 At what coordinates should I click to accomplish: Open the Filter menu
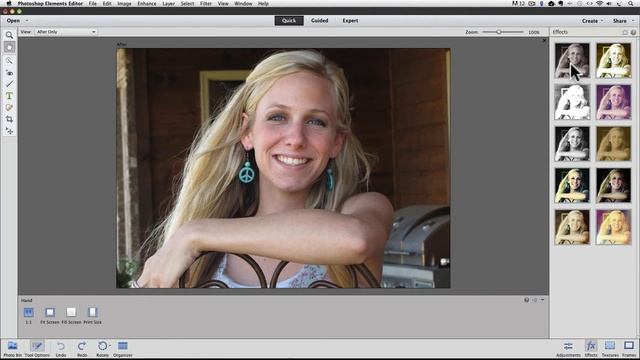point(206,3)
